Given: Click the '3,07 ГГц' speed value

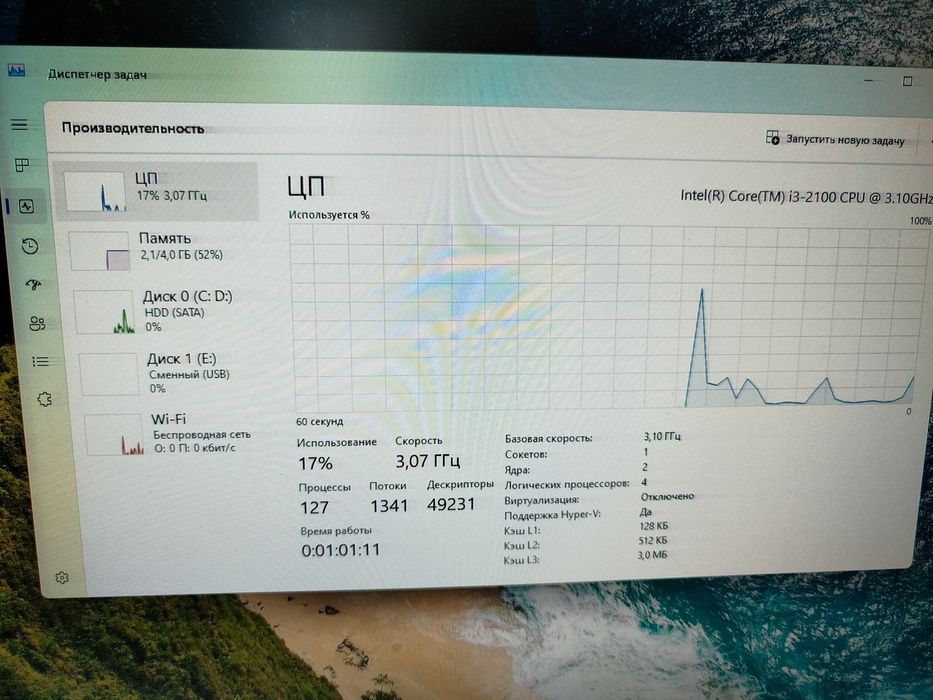Looking at the screenshot, I should [428, 461].
